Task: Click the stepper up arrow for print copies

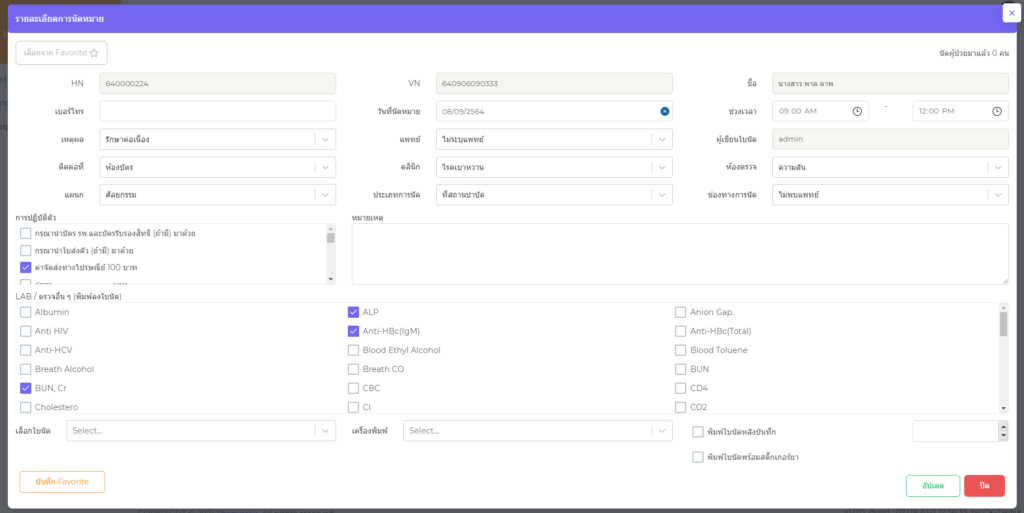Action: point(1003,426)
